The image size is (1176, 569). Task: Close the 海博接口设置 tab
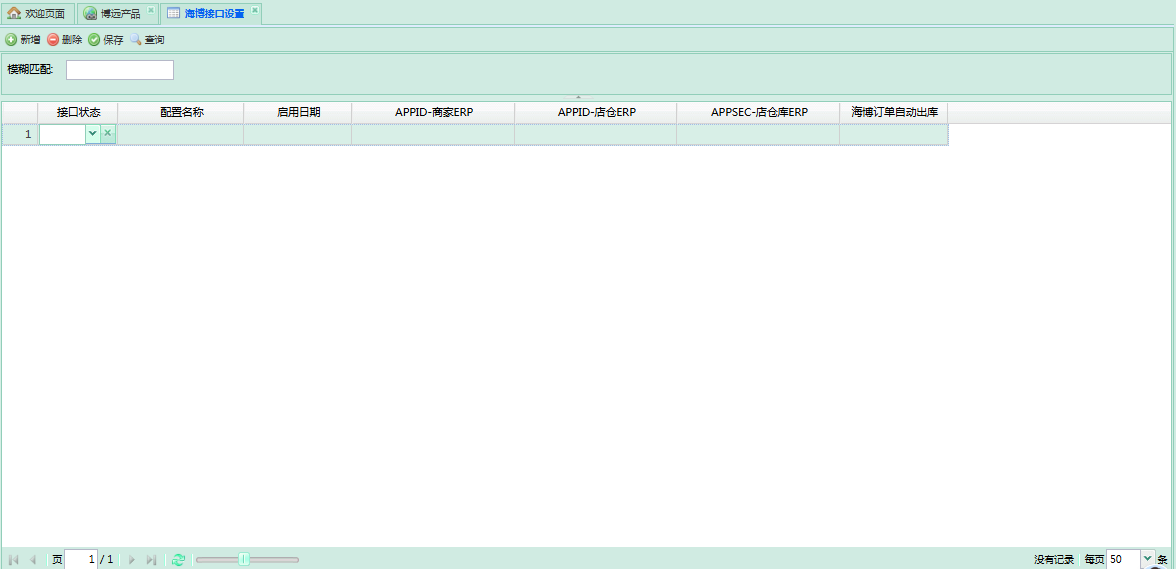click(x=255, y=11)
